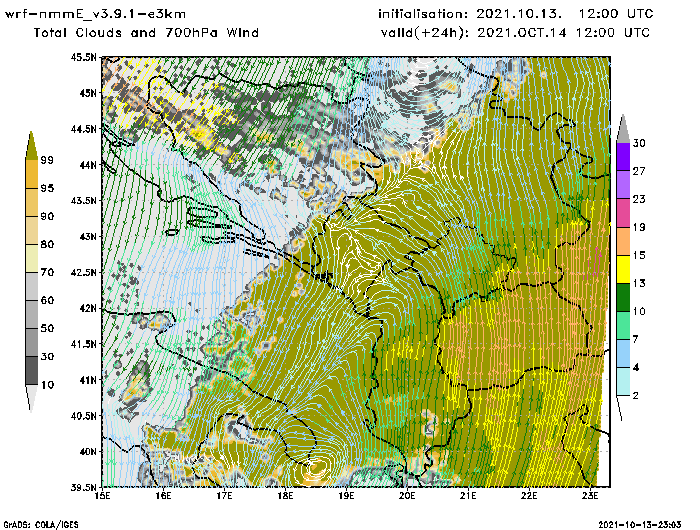Click the '16E' longitude label
This screenshot has width=700, height=530.
(163, 496)
